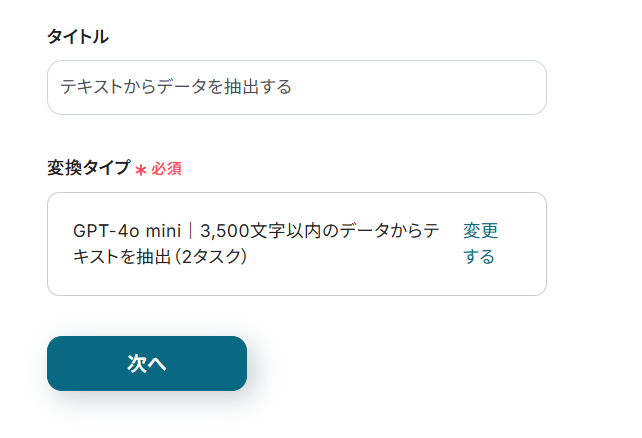The width and height of the screenshot is (642, 438).
Task: Click the red required asterisk icon
Action: [x=141, y=169]
